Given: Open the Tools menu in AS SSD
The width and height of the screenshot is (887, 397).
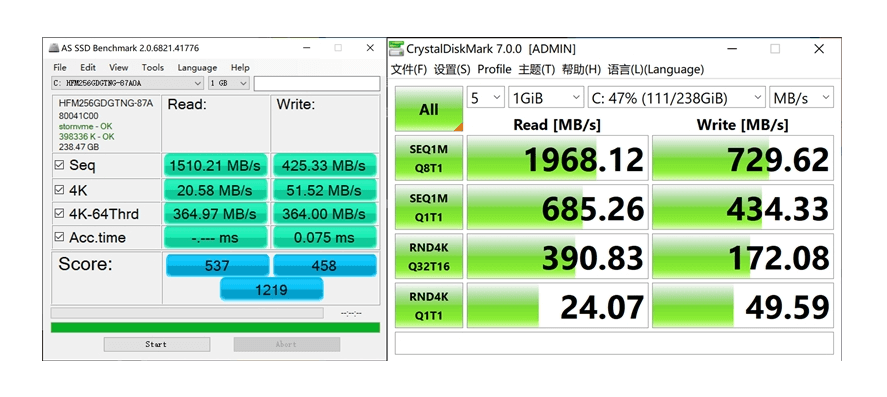Looking at the screenshot, I should (x=153, y=67).
